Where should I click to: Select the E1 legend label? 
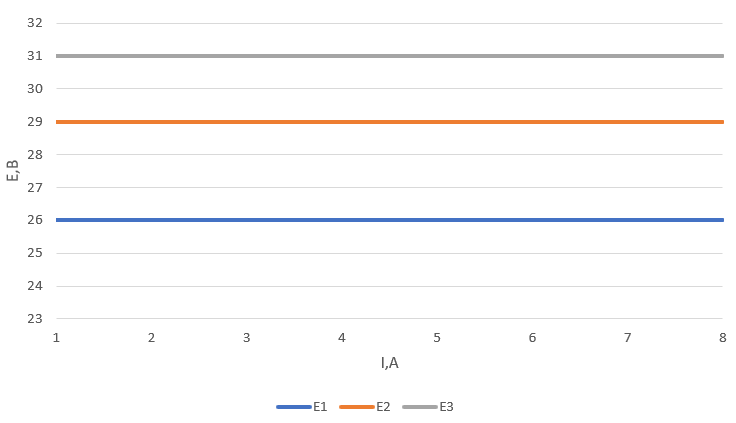[x=320, y=407]
